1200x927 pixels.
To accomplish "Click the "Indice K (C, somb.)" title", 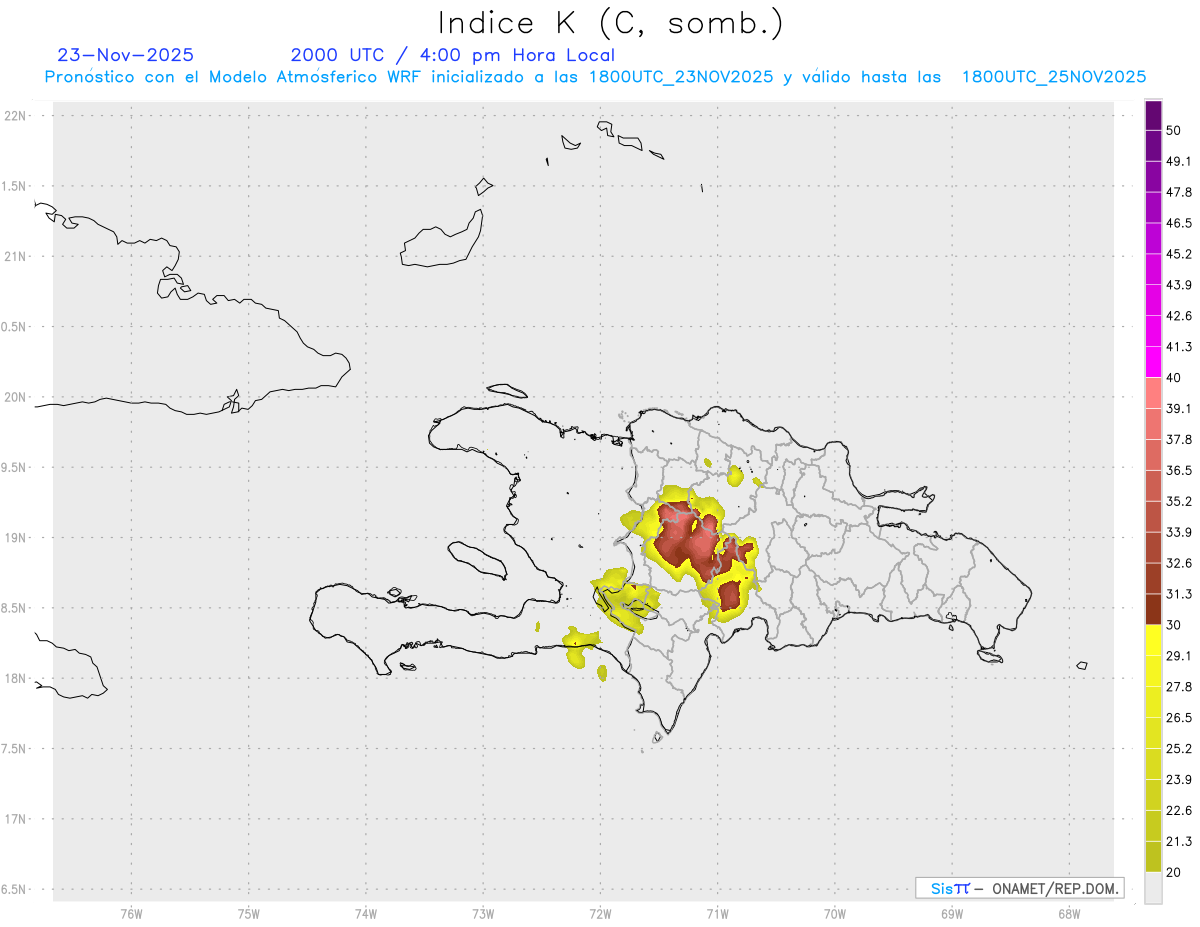I will pyautogui.click(x=611, y=22).
